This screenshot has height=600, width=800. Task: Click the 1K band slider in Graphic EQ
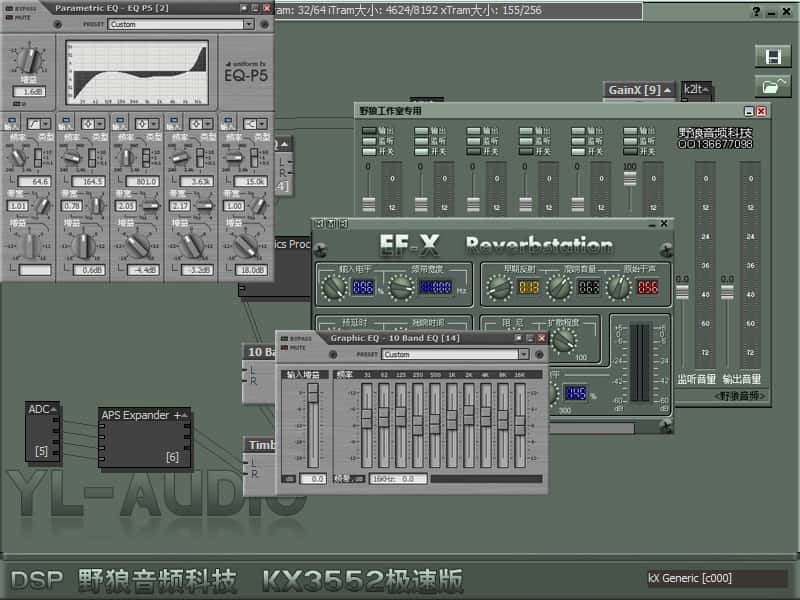click(452, 424)
